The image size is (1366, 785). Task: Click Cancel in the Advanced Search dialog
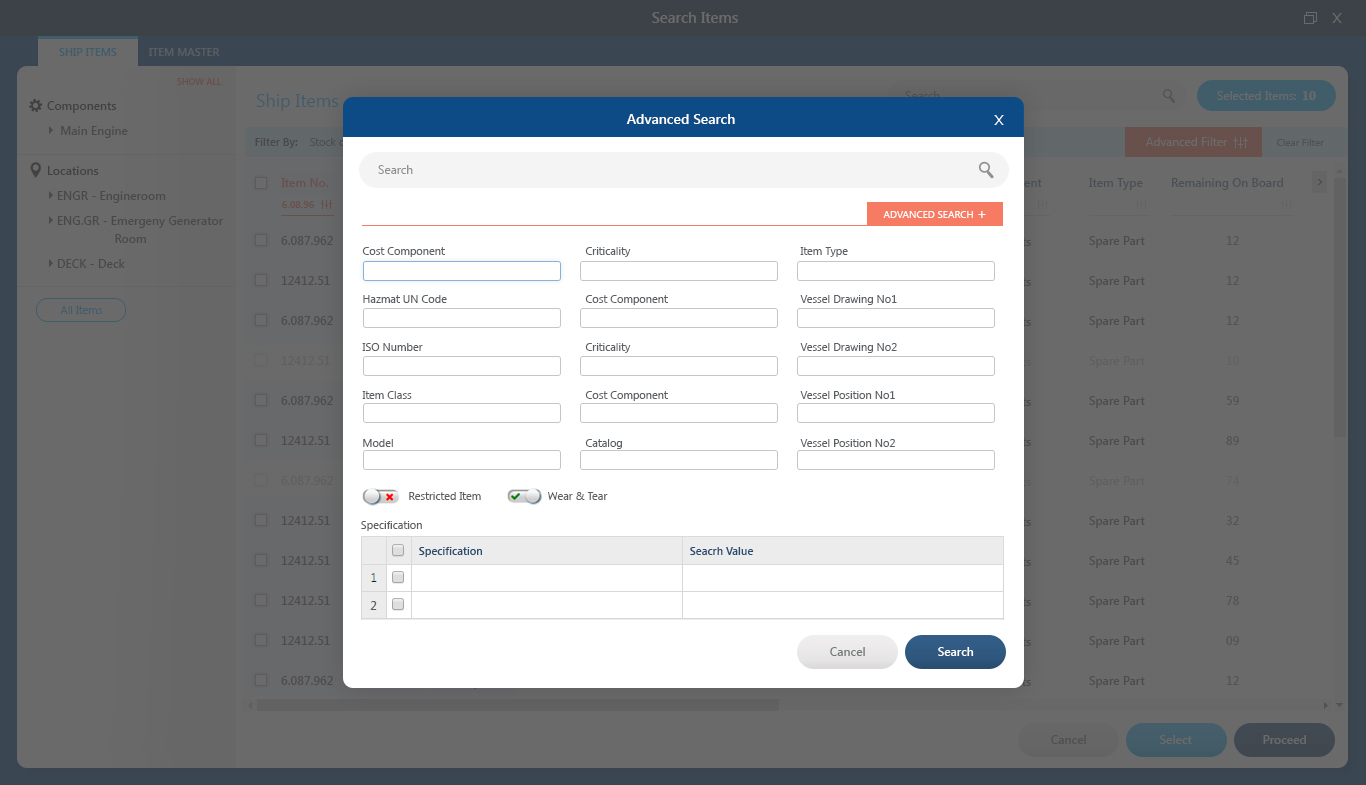[847, 652]
